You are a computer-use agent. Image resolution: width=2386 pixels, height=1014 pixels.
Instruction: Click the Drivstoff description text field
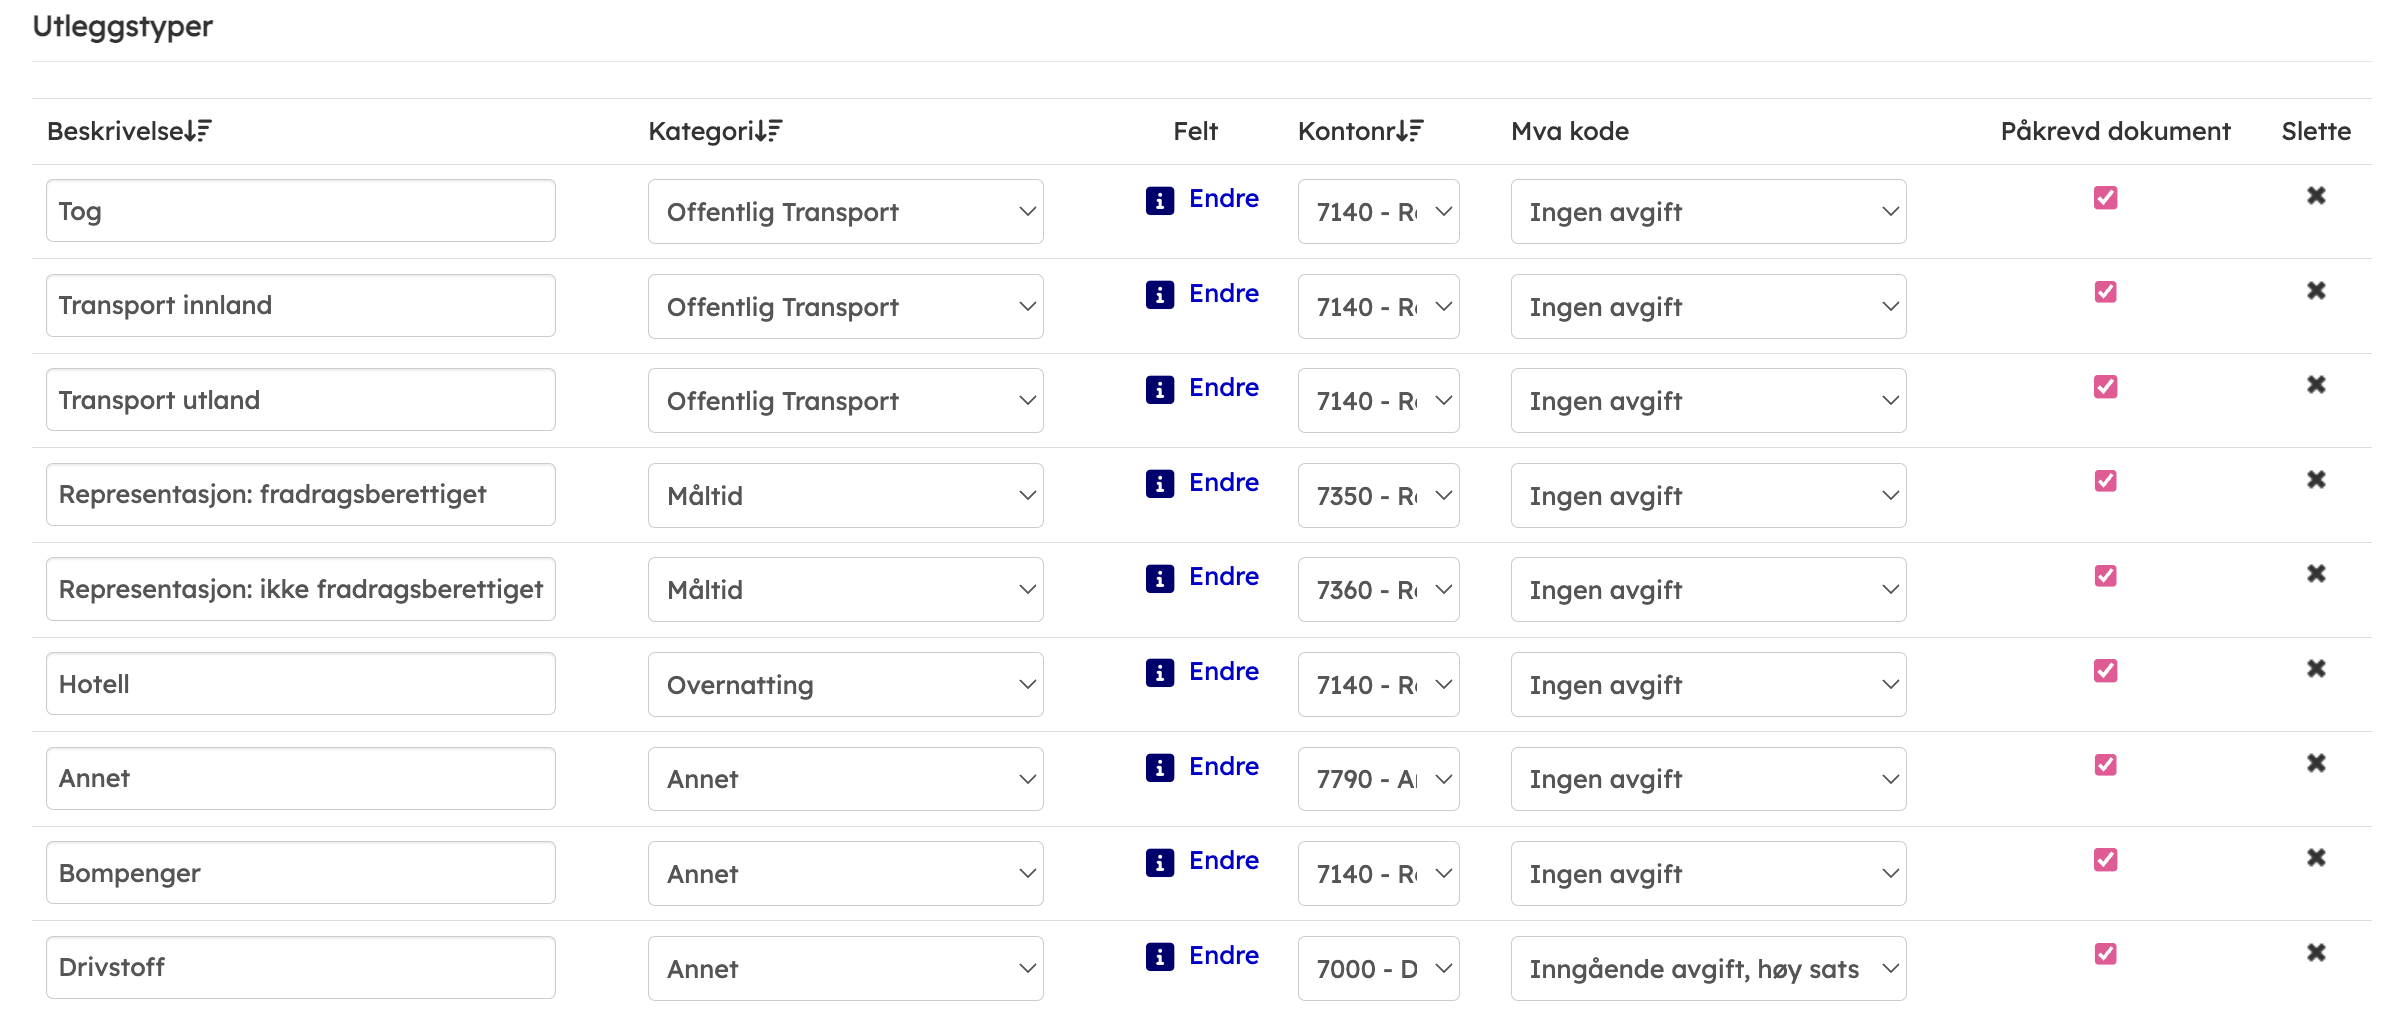tap(300, 968)
